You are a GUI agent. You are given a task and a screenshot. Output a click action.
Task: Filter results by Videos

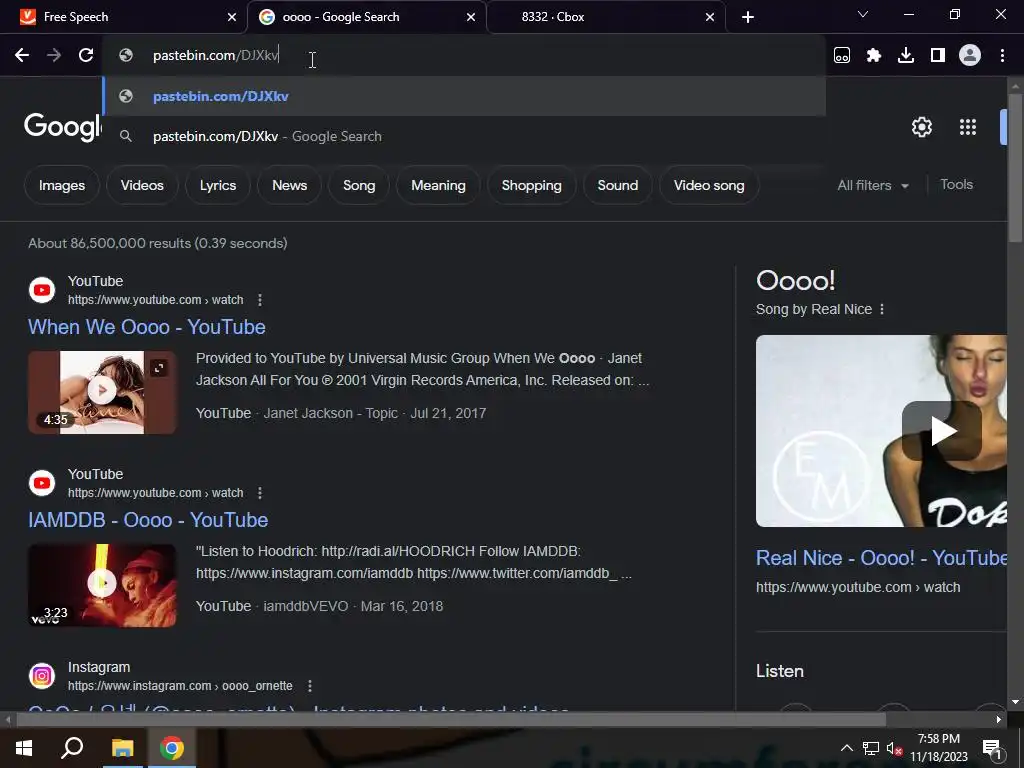[142, 185]
